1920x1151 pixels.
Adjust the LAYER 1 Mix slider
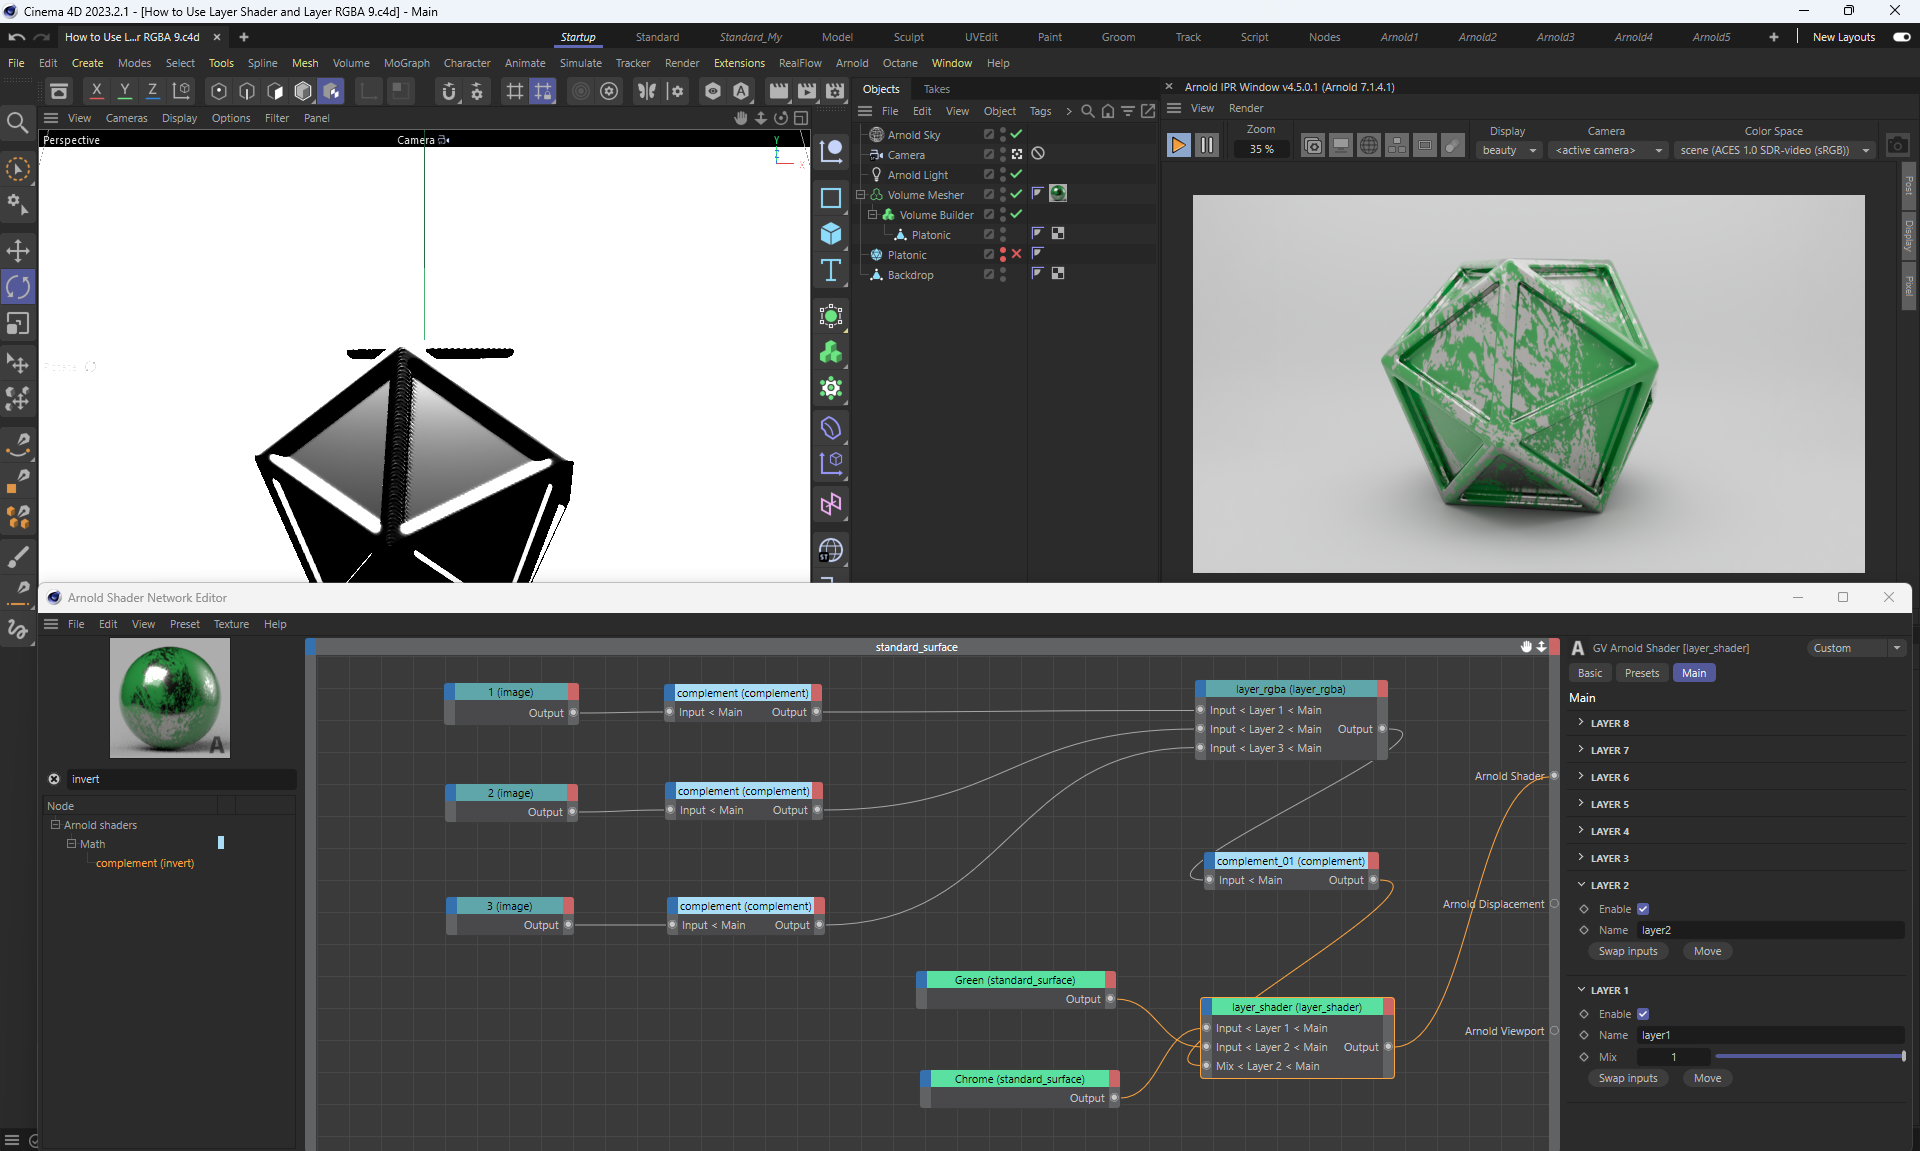pyautogui.click(x=1808, y=1057)
